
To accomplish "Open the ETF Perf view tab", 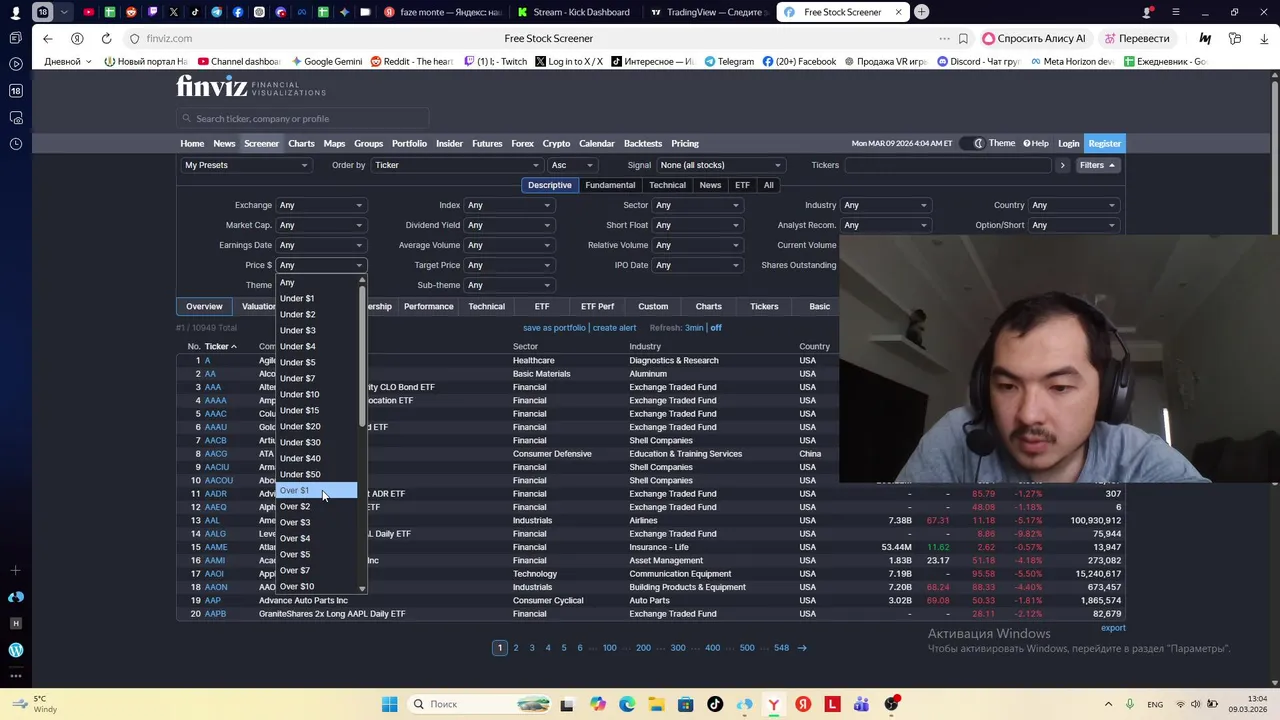I will [597, 306].
